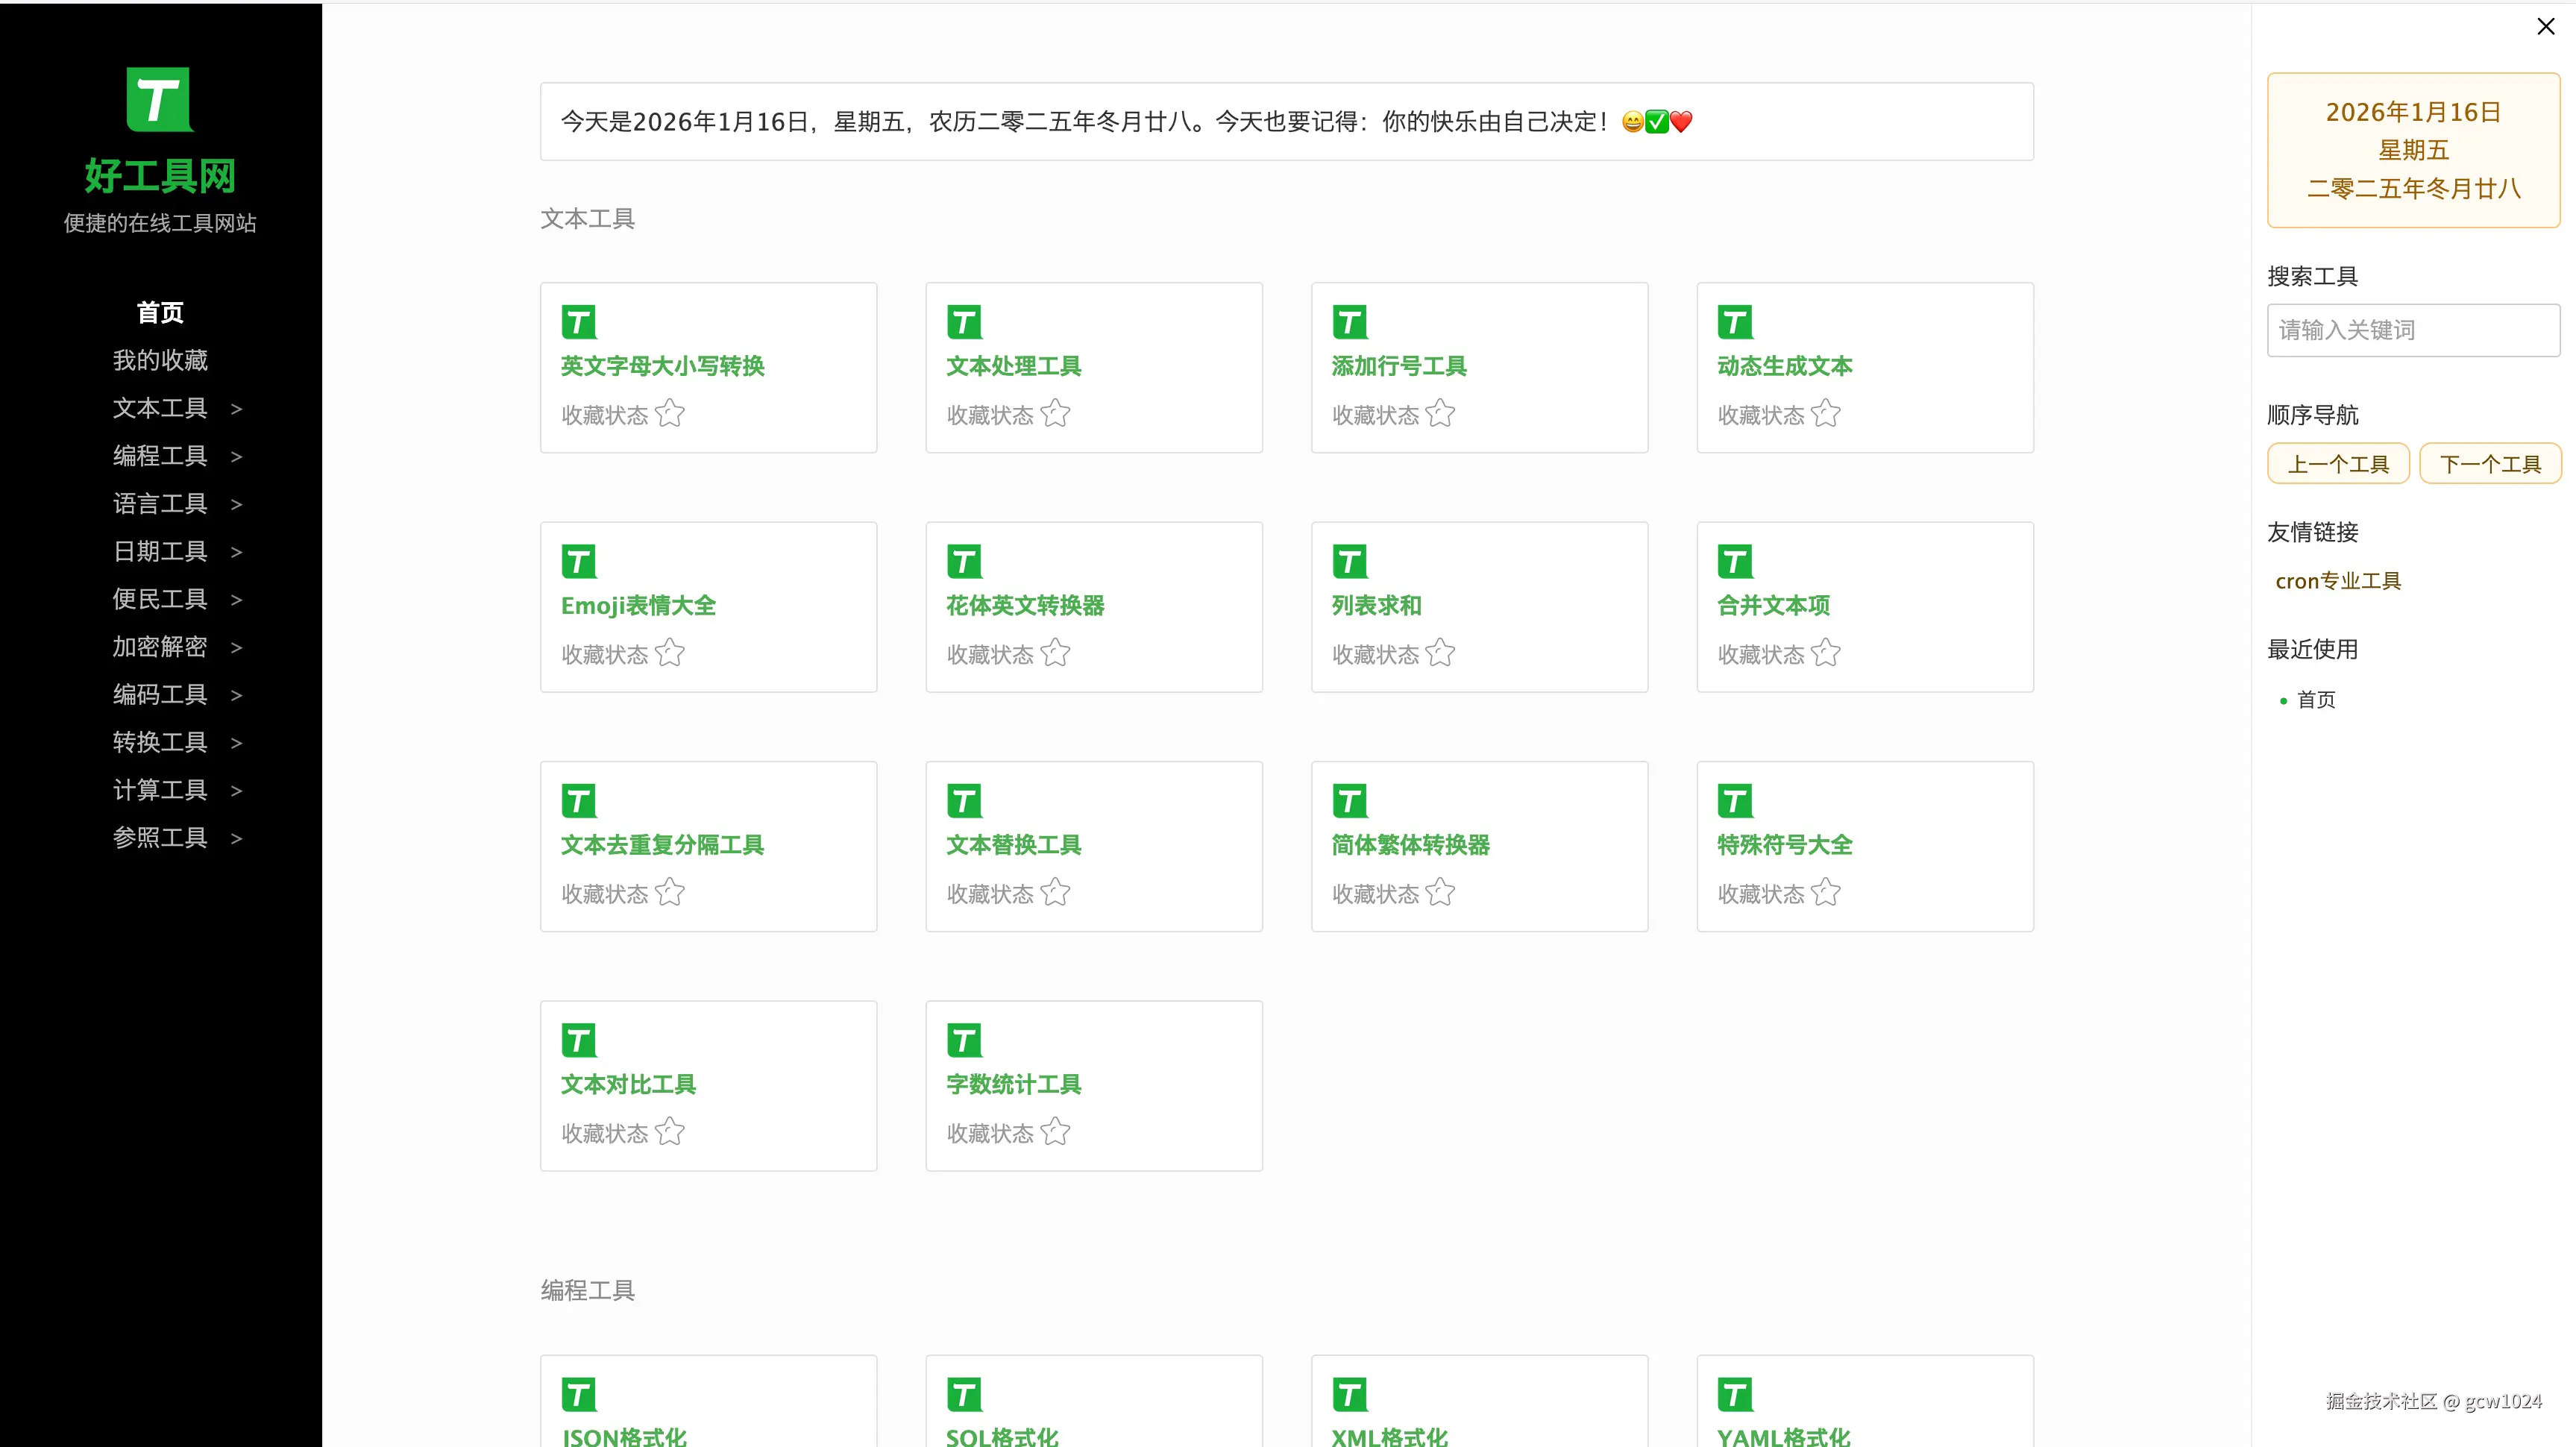Open the 特殊符号大全 tool icon
This screenshot has height=1447, width=2576.
click(x=1735, y=800)
